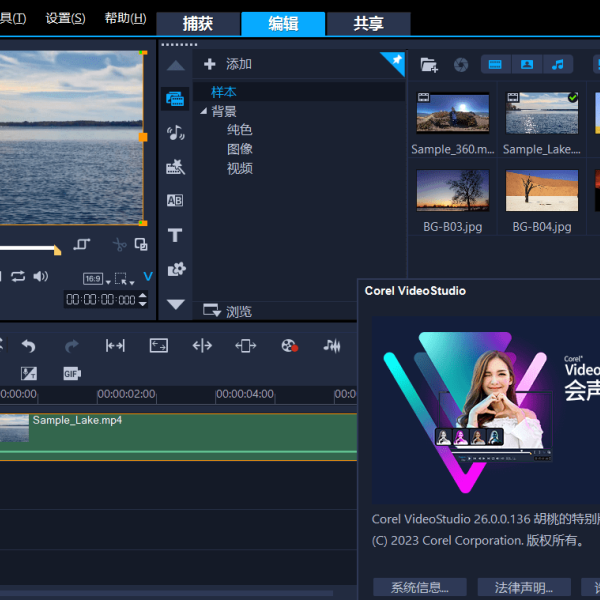Toggle show photos filter button
600x600 pixels.
click(x=527, y=64)
